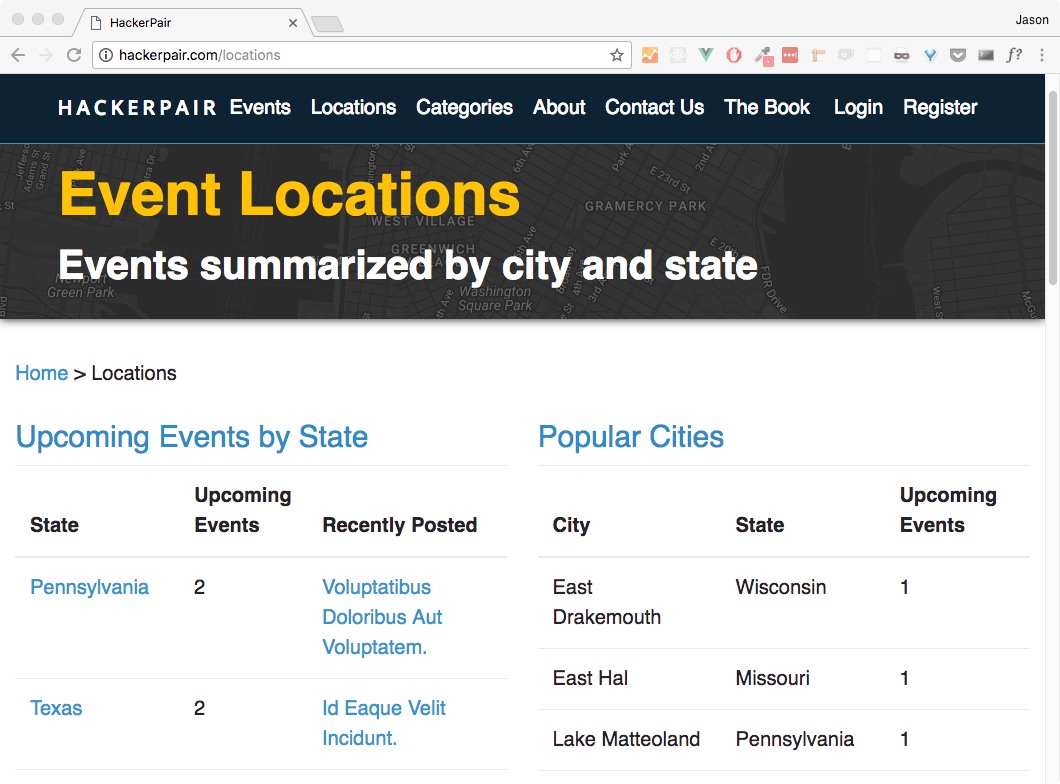
Task: Open the orange analytics chart extension
Action: pos(650,55)
